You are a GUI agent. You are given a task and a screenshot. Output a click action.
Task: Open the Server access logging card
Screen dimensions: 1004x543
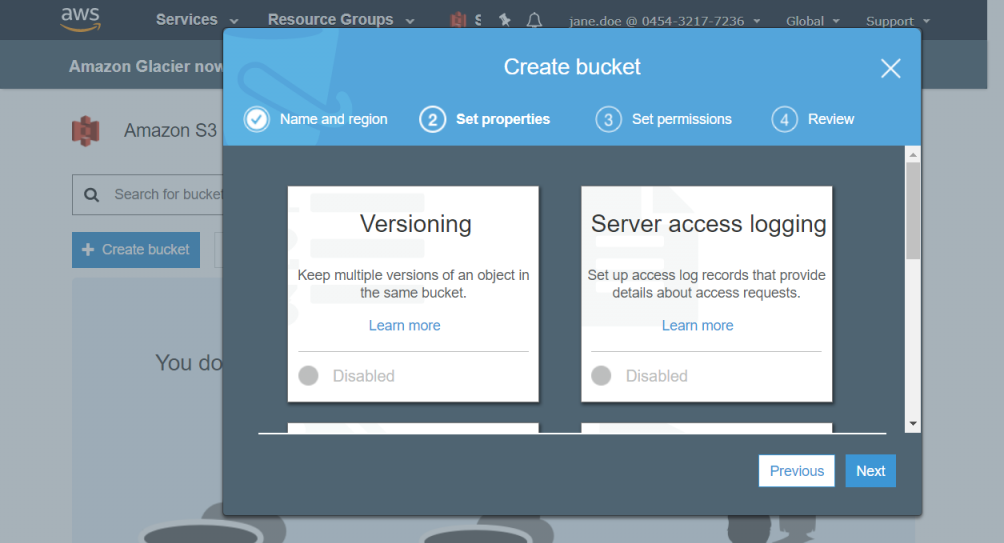click(x=706, y=294)
